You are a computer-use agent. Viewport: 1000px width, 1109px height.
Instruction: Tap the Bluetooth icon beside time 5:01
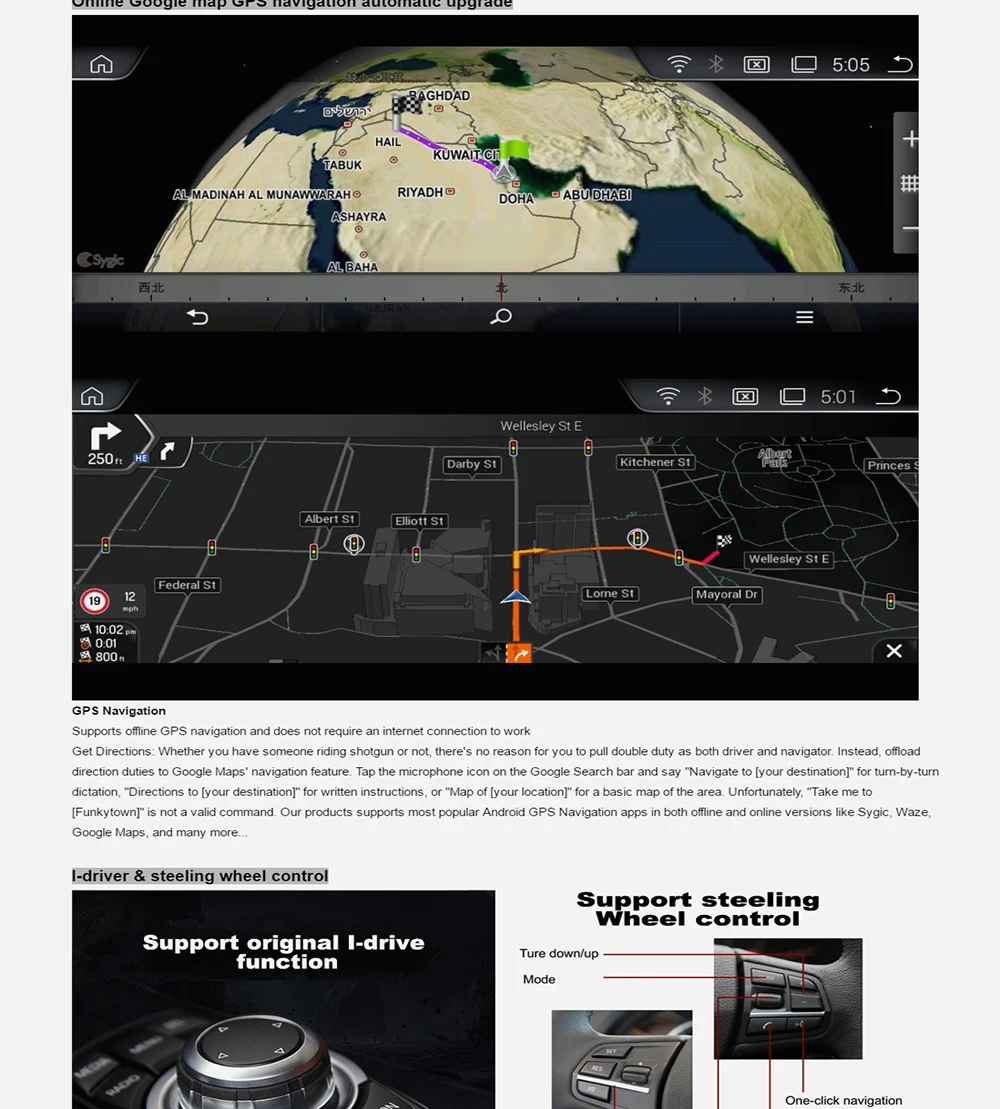coord(705,396)
